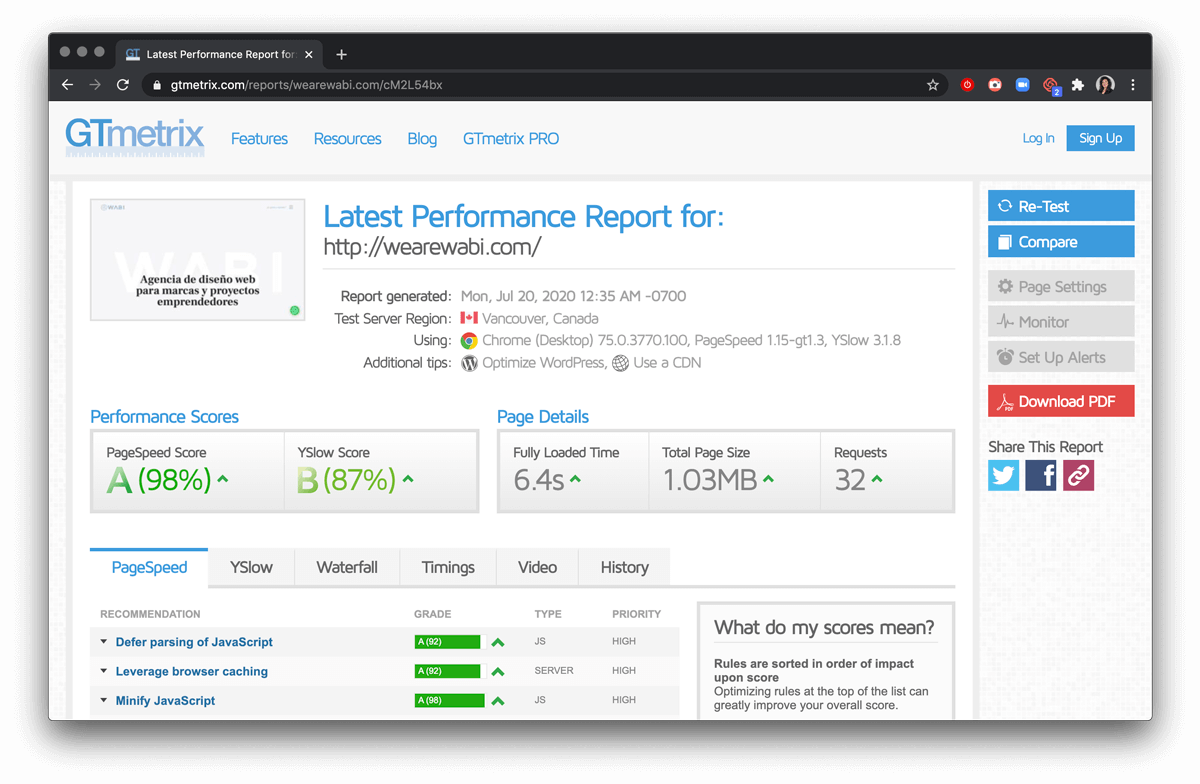
Task: Open GTmetrix PRO page
Action: coord(511,139)
